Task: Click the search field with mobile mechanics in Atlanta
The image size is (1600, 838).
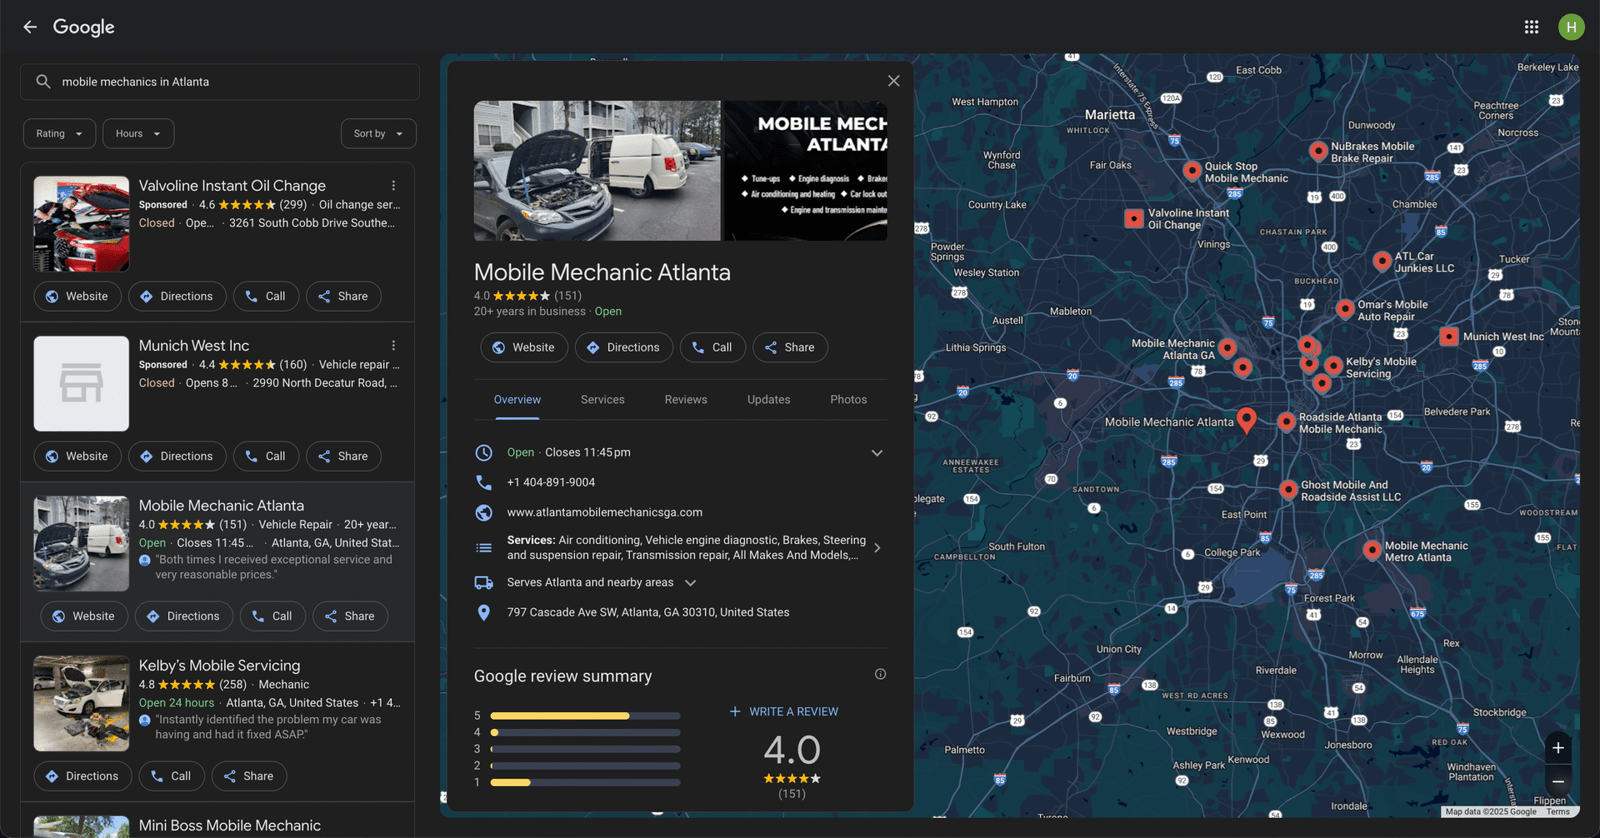Action: pyautogui.click(x=220, y=82)
